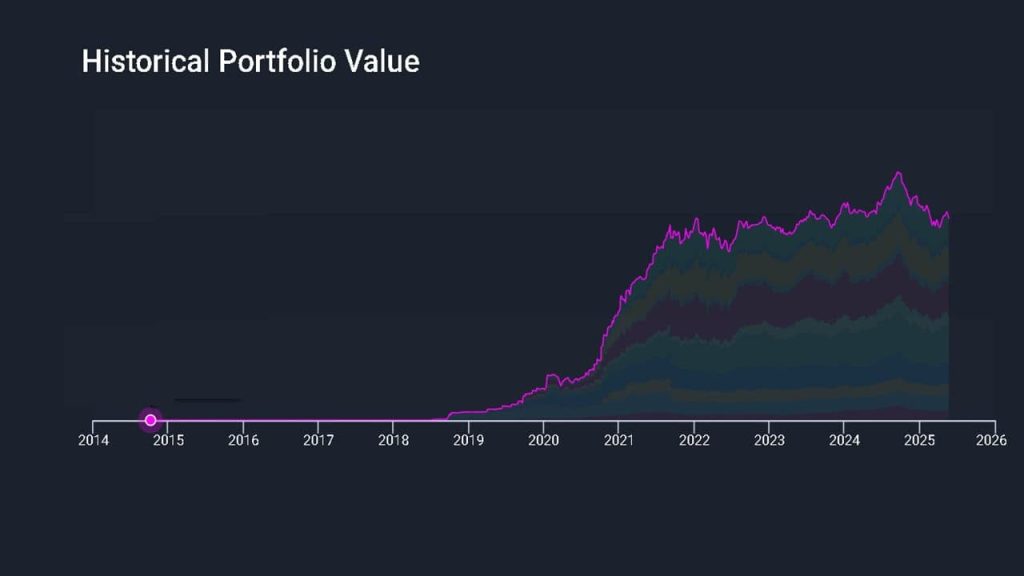
Task: Click the 2022 tick label
Action: click(694, 440)
